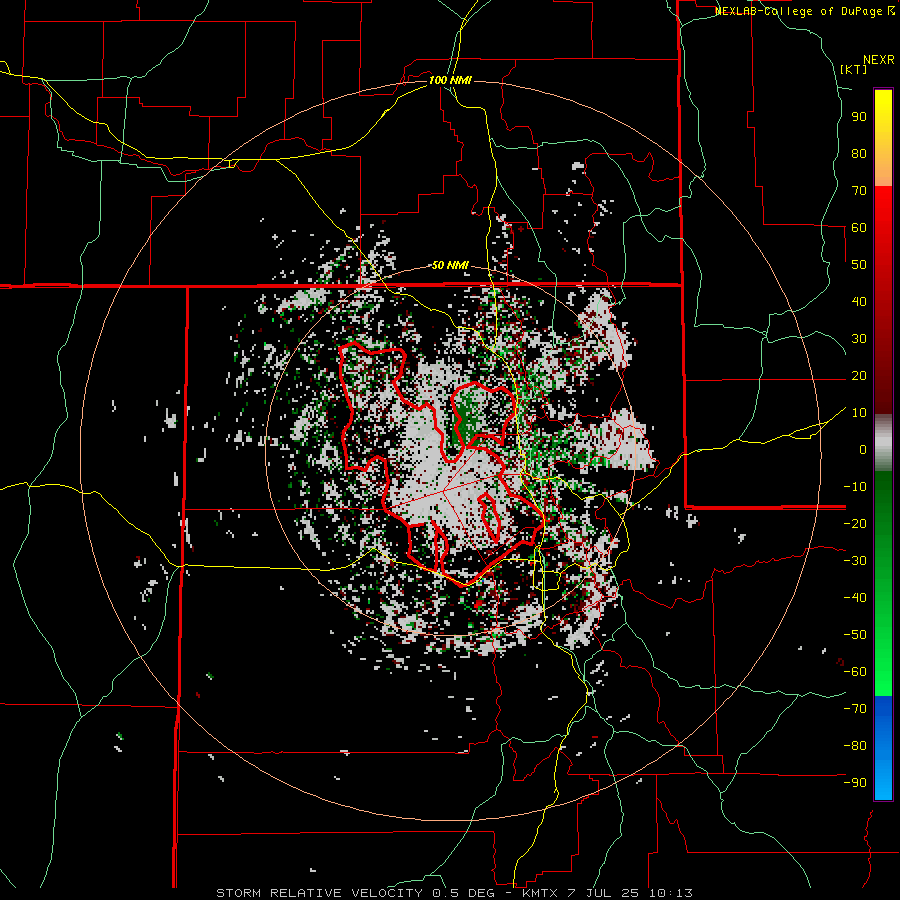
Task: Click the -30 value on velocity scale
Action: click(855, 561)
